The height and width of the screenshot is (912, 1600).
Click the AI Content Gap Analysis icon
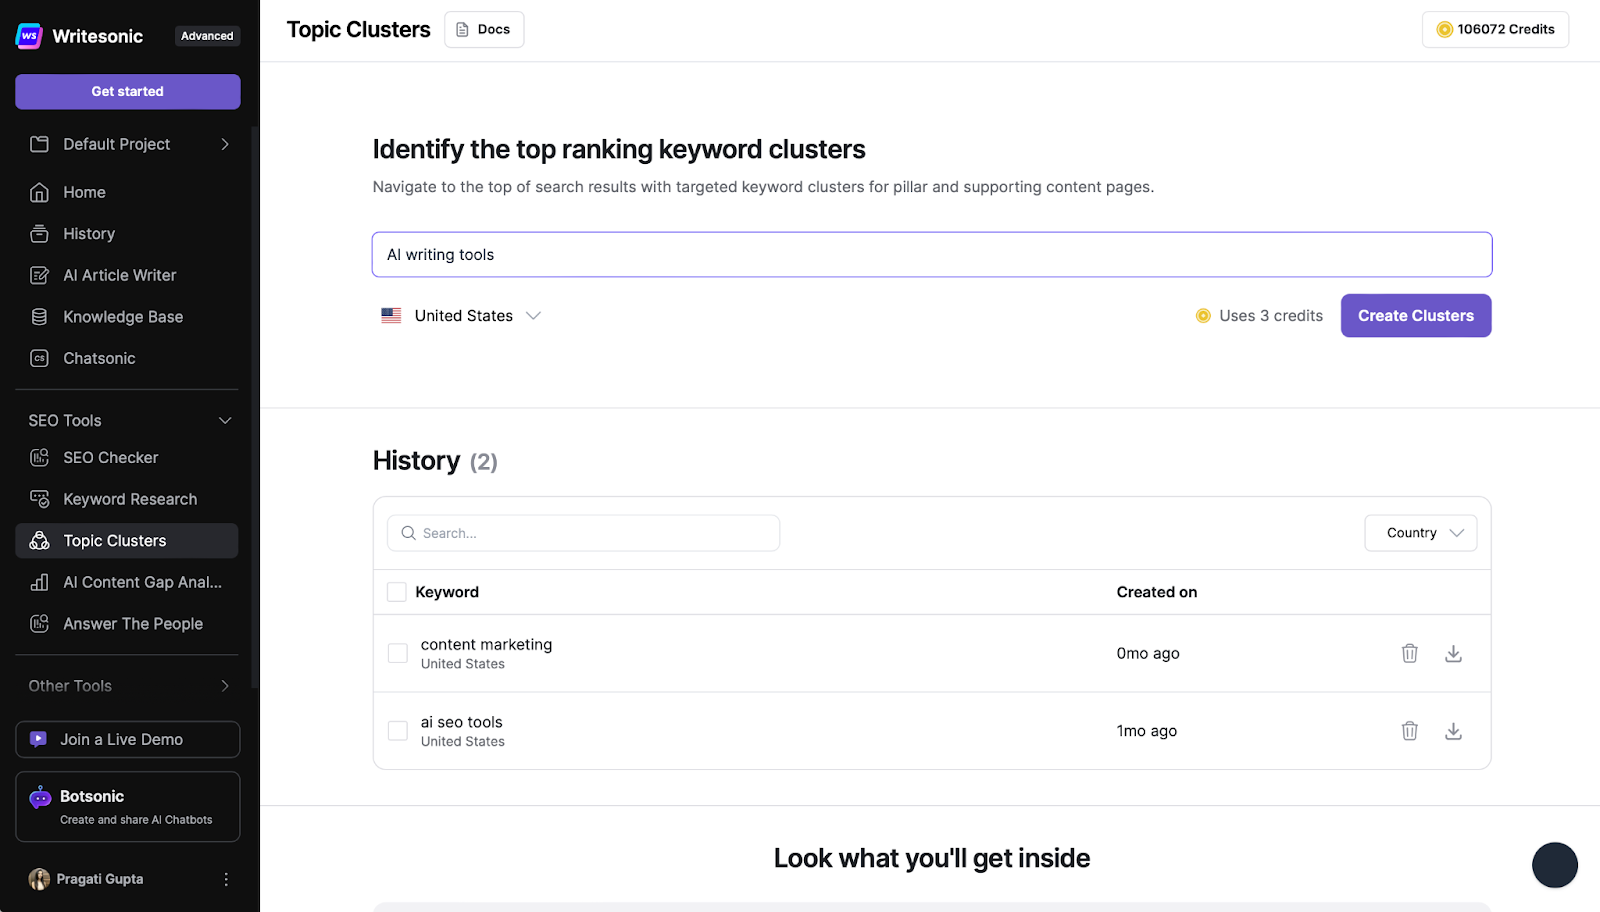(40, 582)
